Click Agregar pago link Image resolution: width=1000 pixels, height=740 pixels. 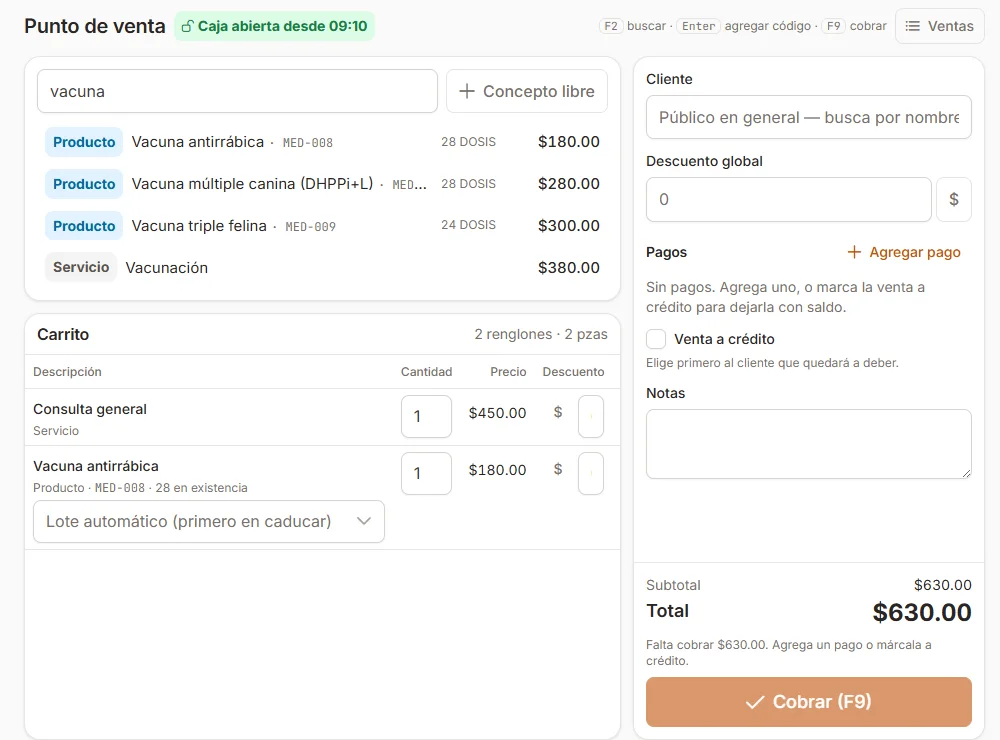(904, 252)
